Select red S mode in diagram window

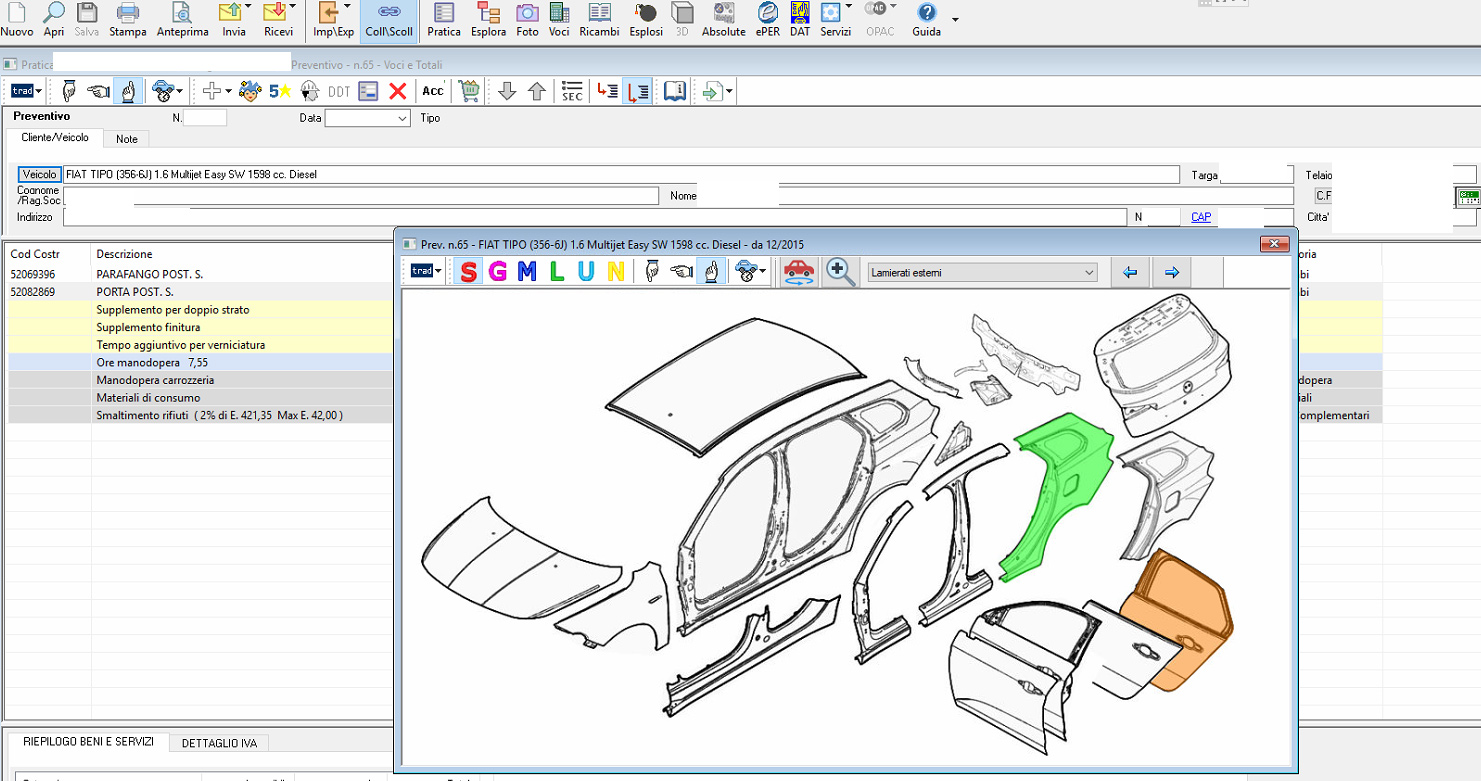[x=468, y=272]
